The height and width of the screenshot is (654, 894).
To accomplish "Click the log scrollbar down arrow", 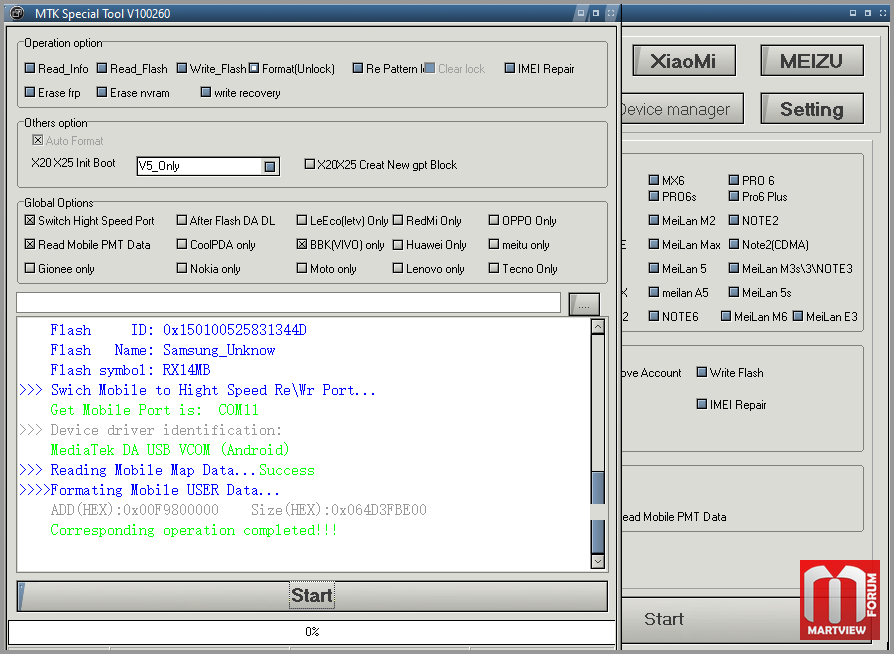I will pos(598,561).
